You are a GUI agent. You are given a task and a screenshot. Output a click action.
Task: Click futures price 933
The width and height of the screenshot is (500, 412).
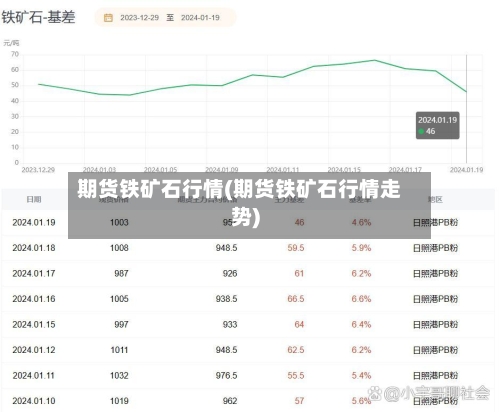click(x=230, y=325)
